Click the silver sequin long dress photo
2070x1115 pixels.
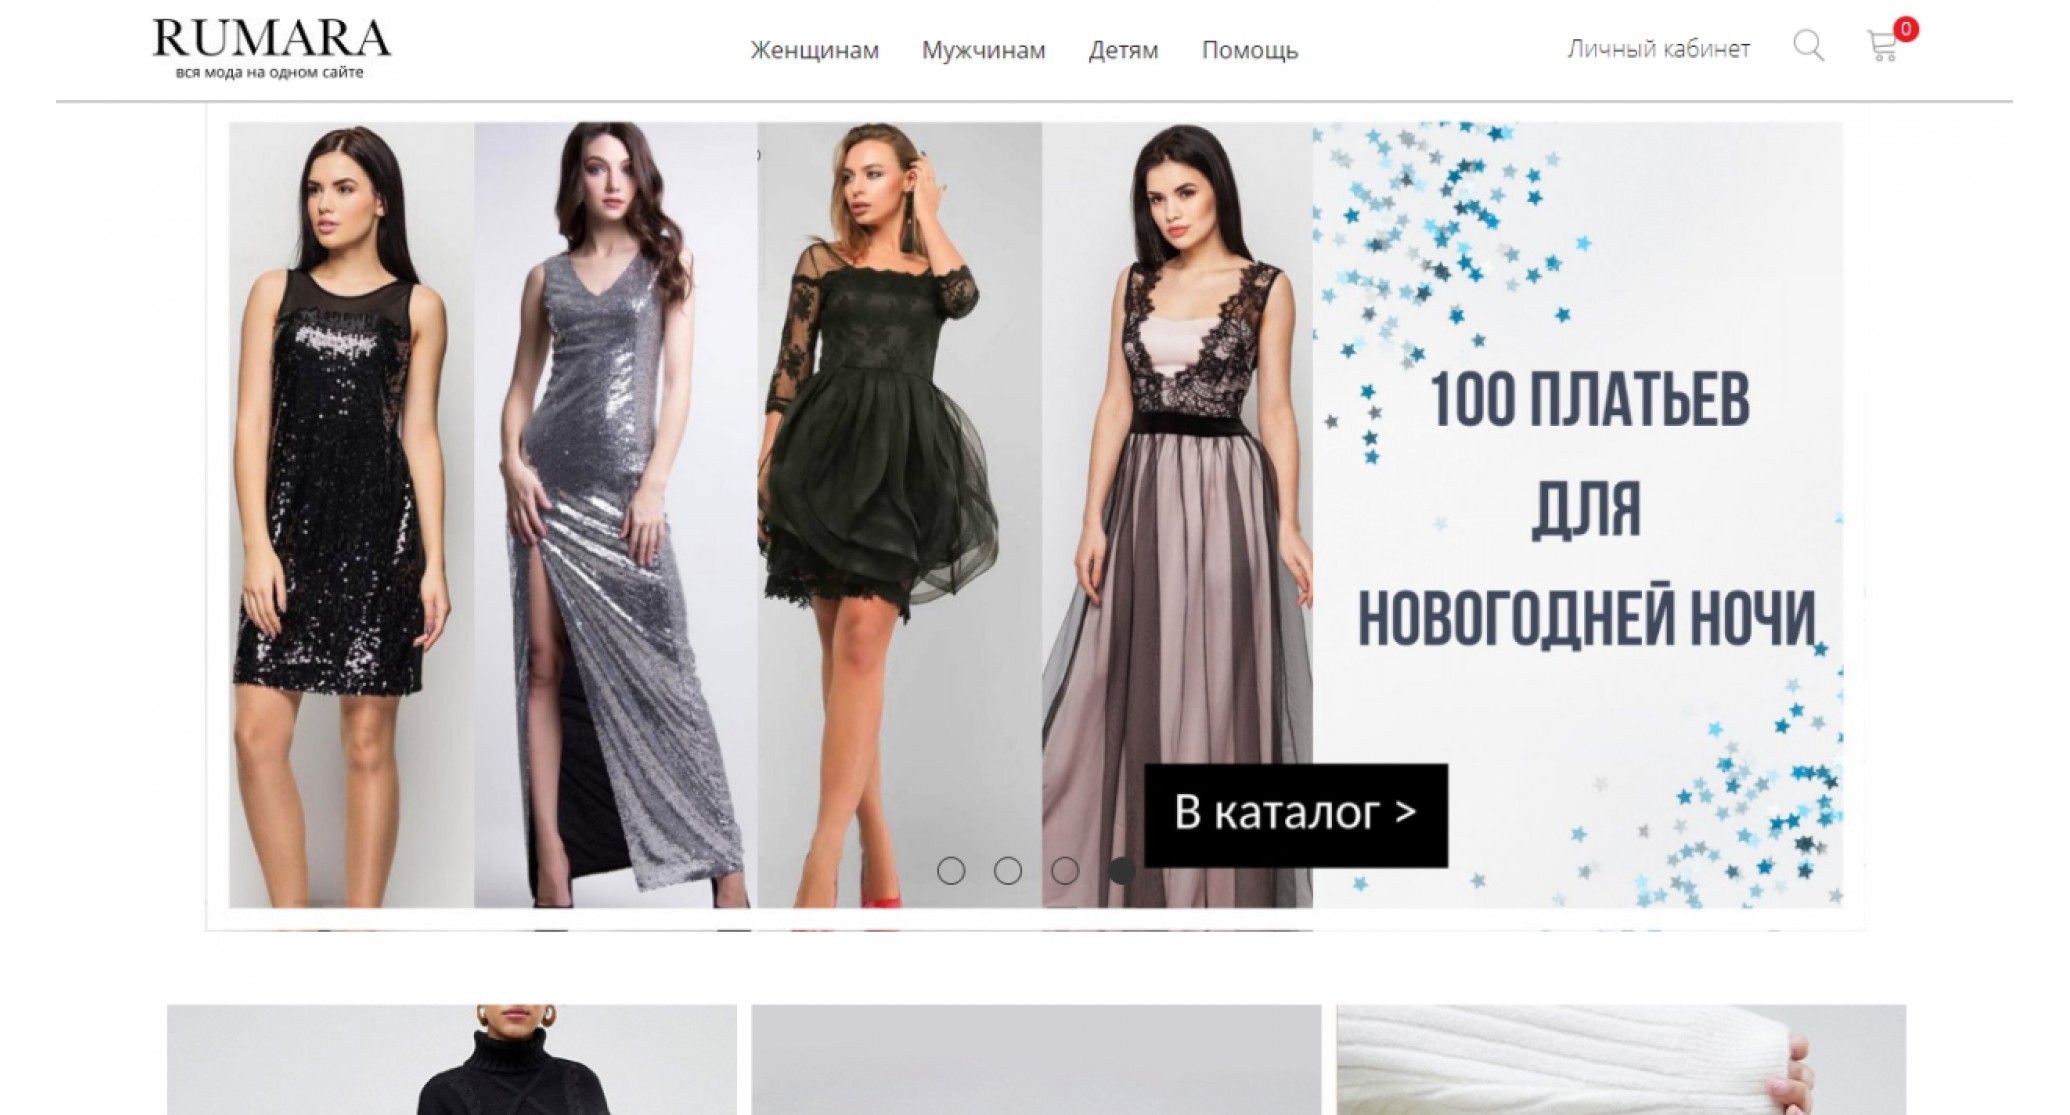pos(615,515)
